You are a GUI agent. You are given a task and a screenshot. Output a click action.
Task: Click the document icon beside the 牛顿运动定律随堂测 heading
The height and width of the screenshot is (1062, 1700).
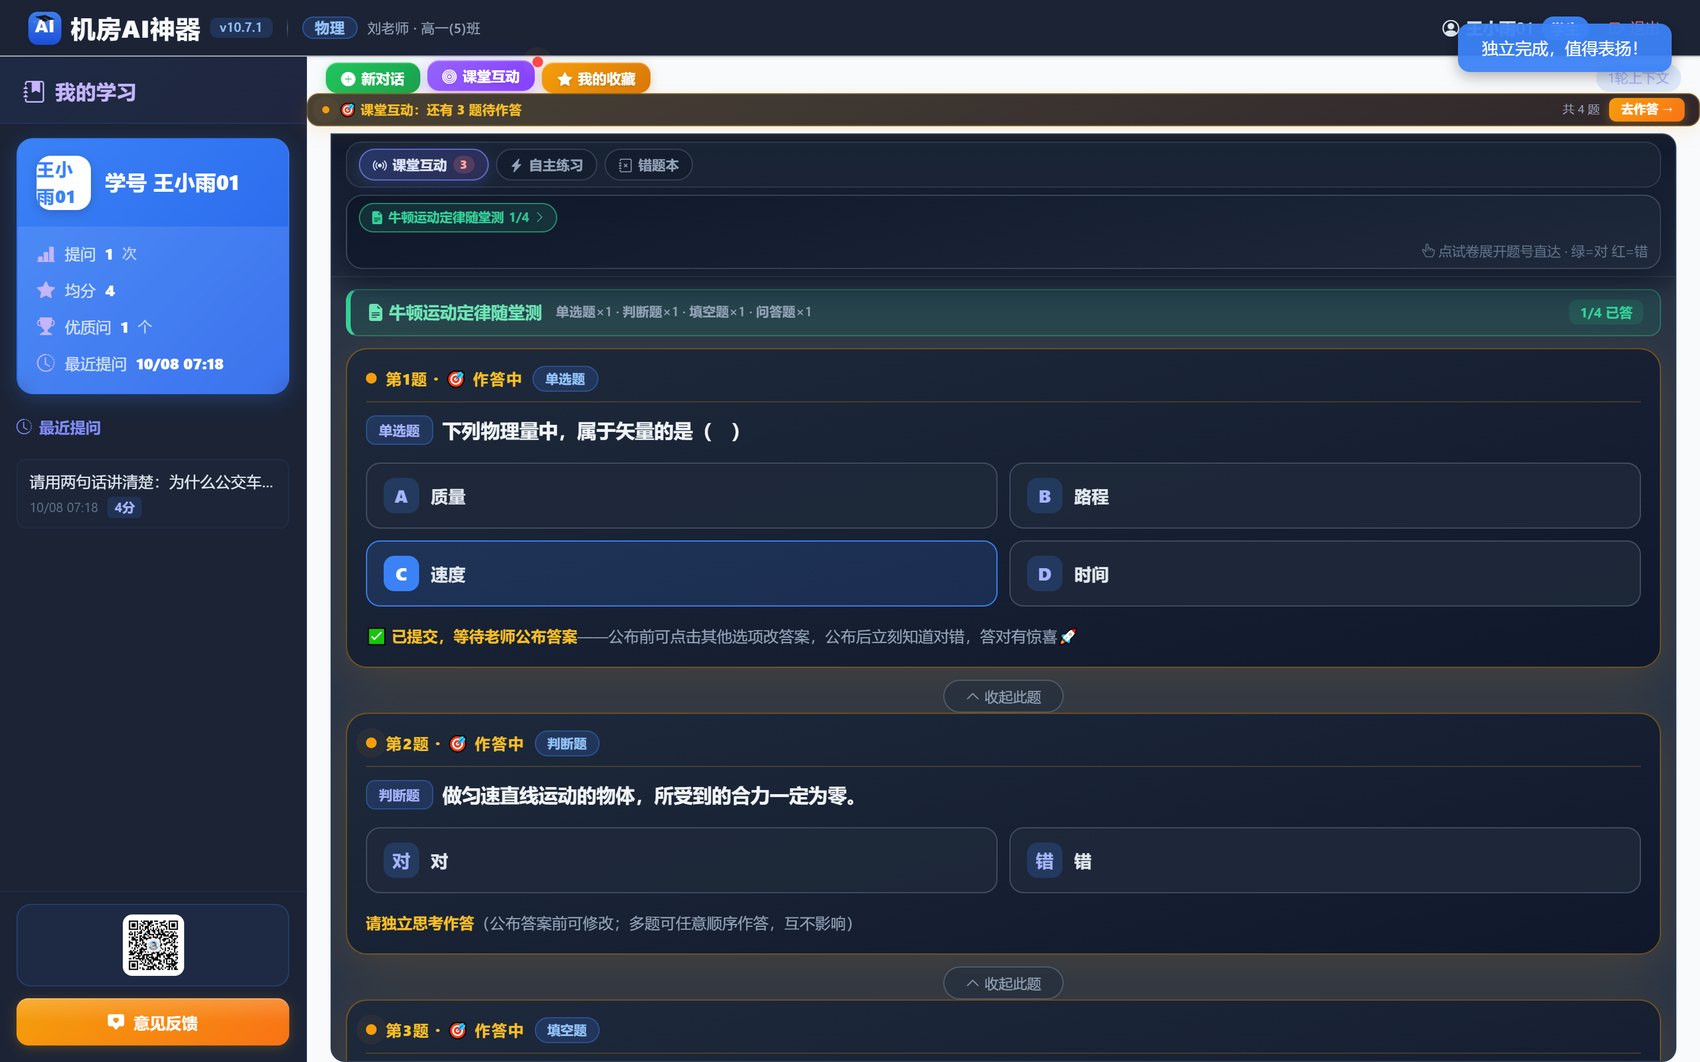pyautogui.click(x=375, y=313)
